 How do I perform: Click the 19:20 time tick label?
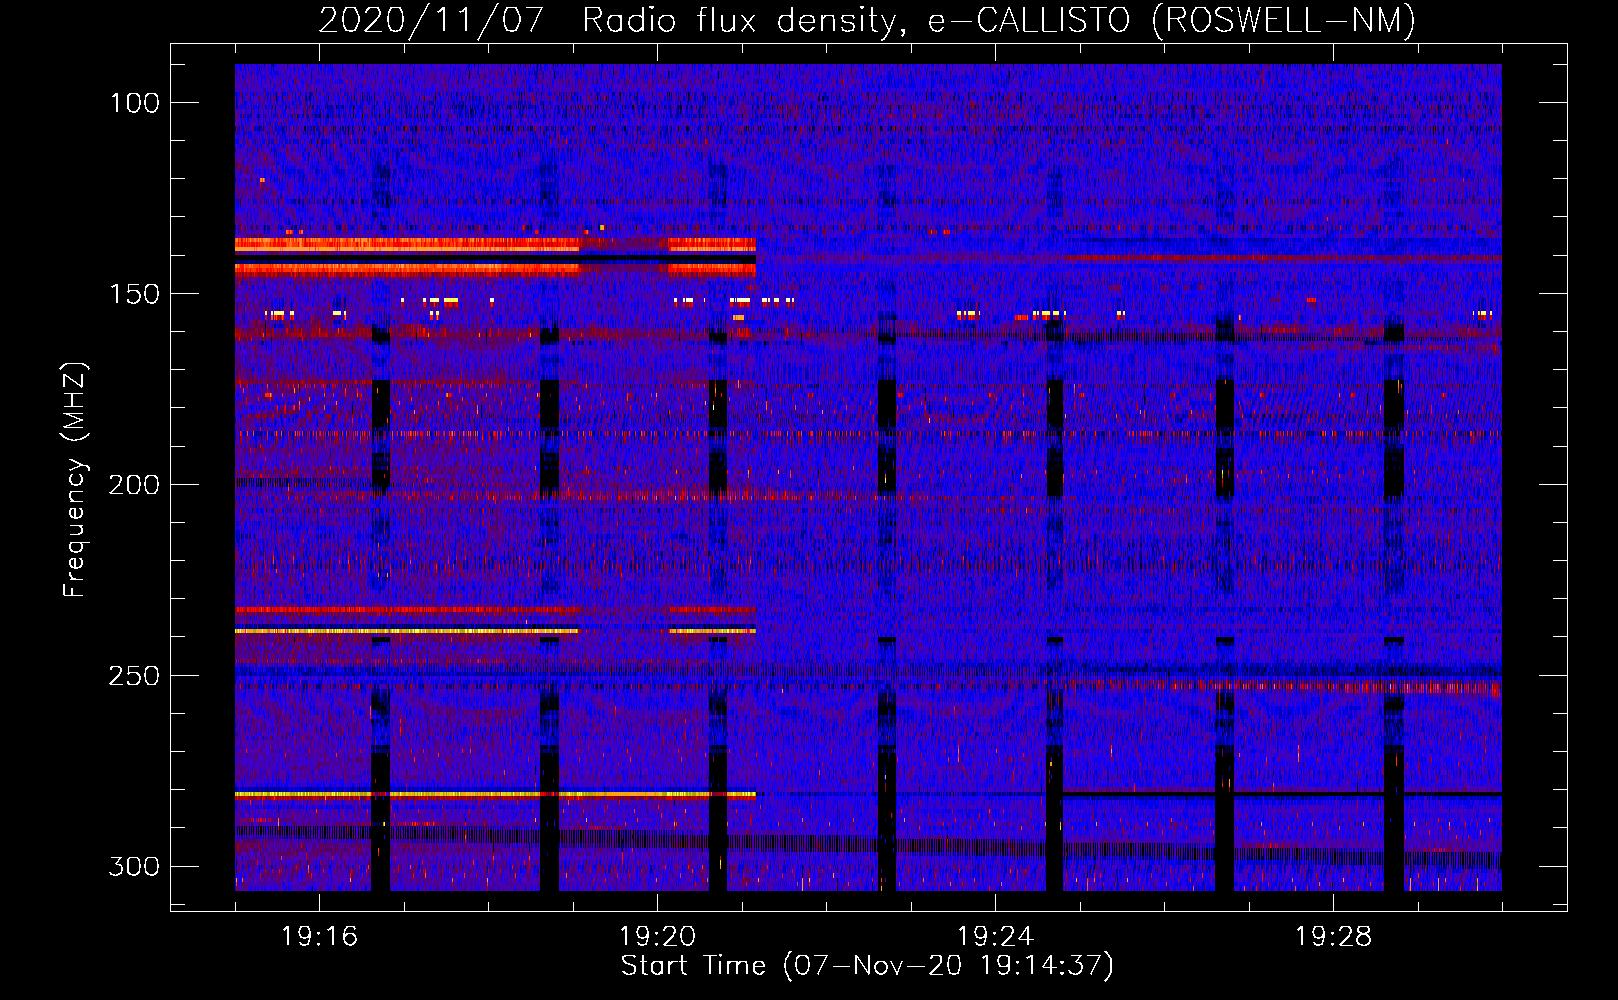pyautogui.click(x=658, y=937)
